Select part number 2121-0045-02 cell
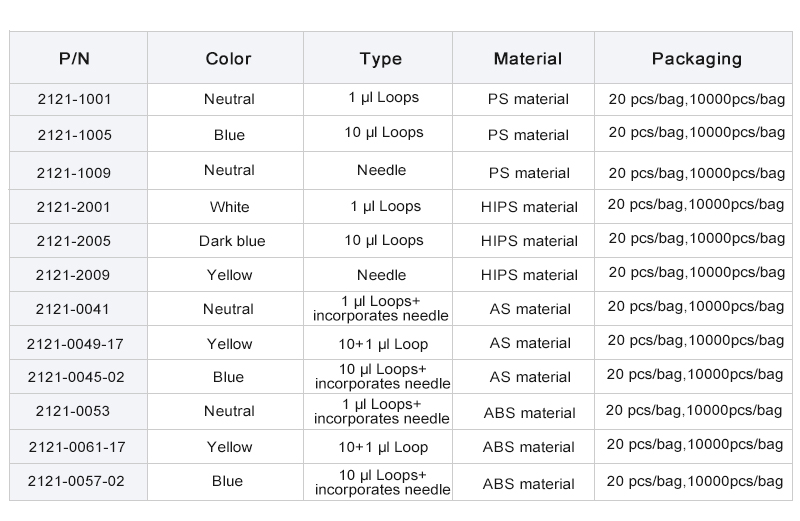Viewport: 800px width, 521px height. 74,377
